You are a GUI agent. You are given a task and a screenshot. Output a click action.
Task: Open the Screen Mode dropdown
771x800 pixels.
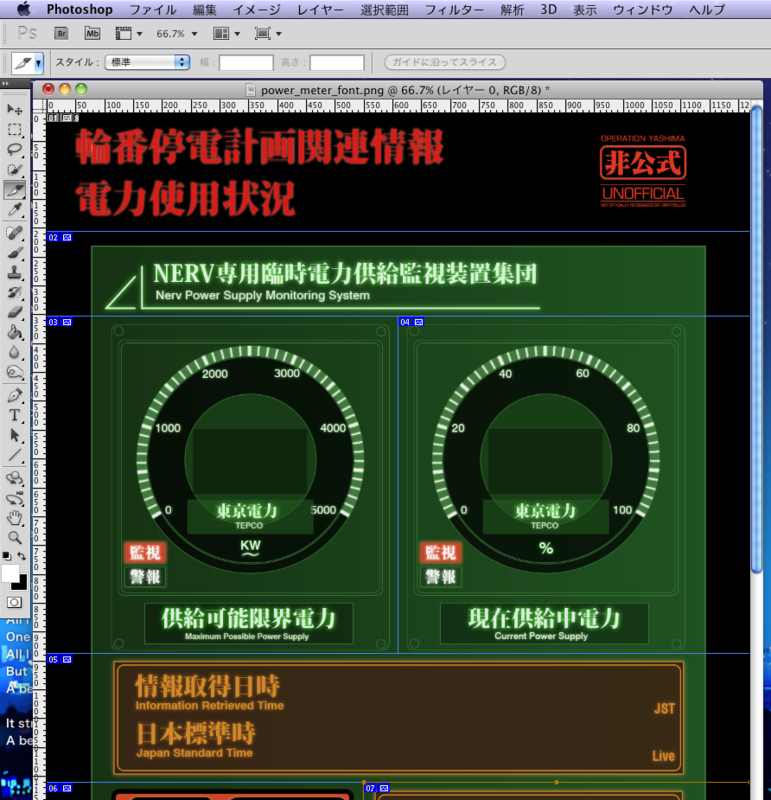[268, 34]
